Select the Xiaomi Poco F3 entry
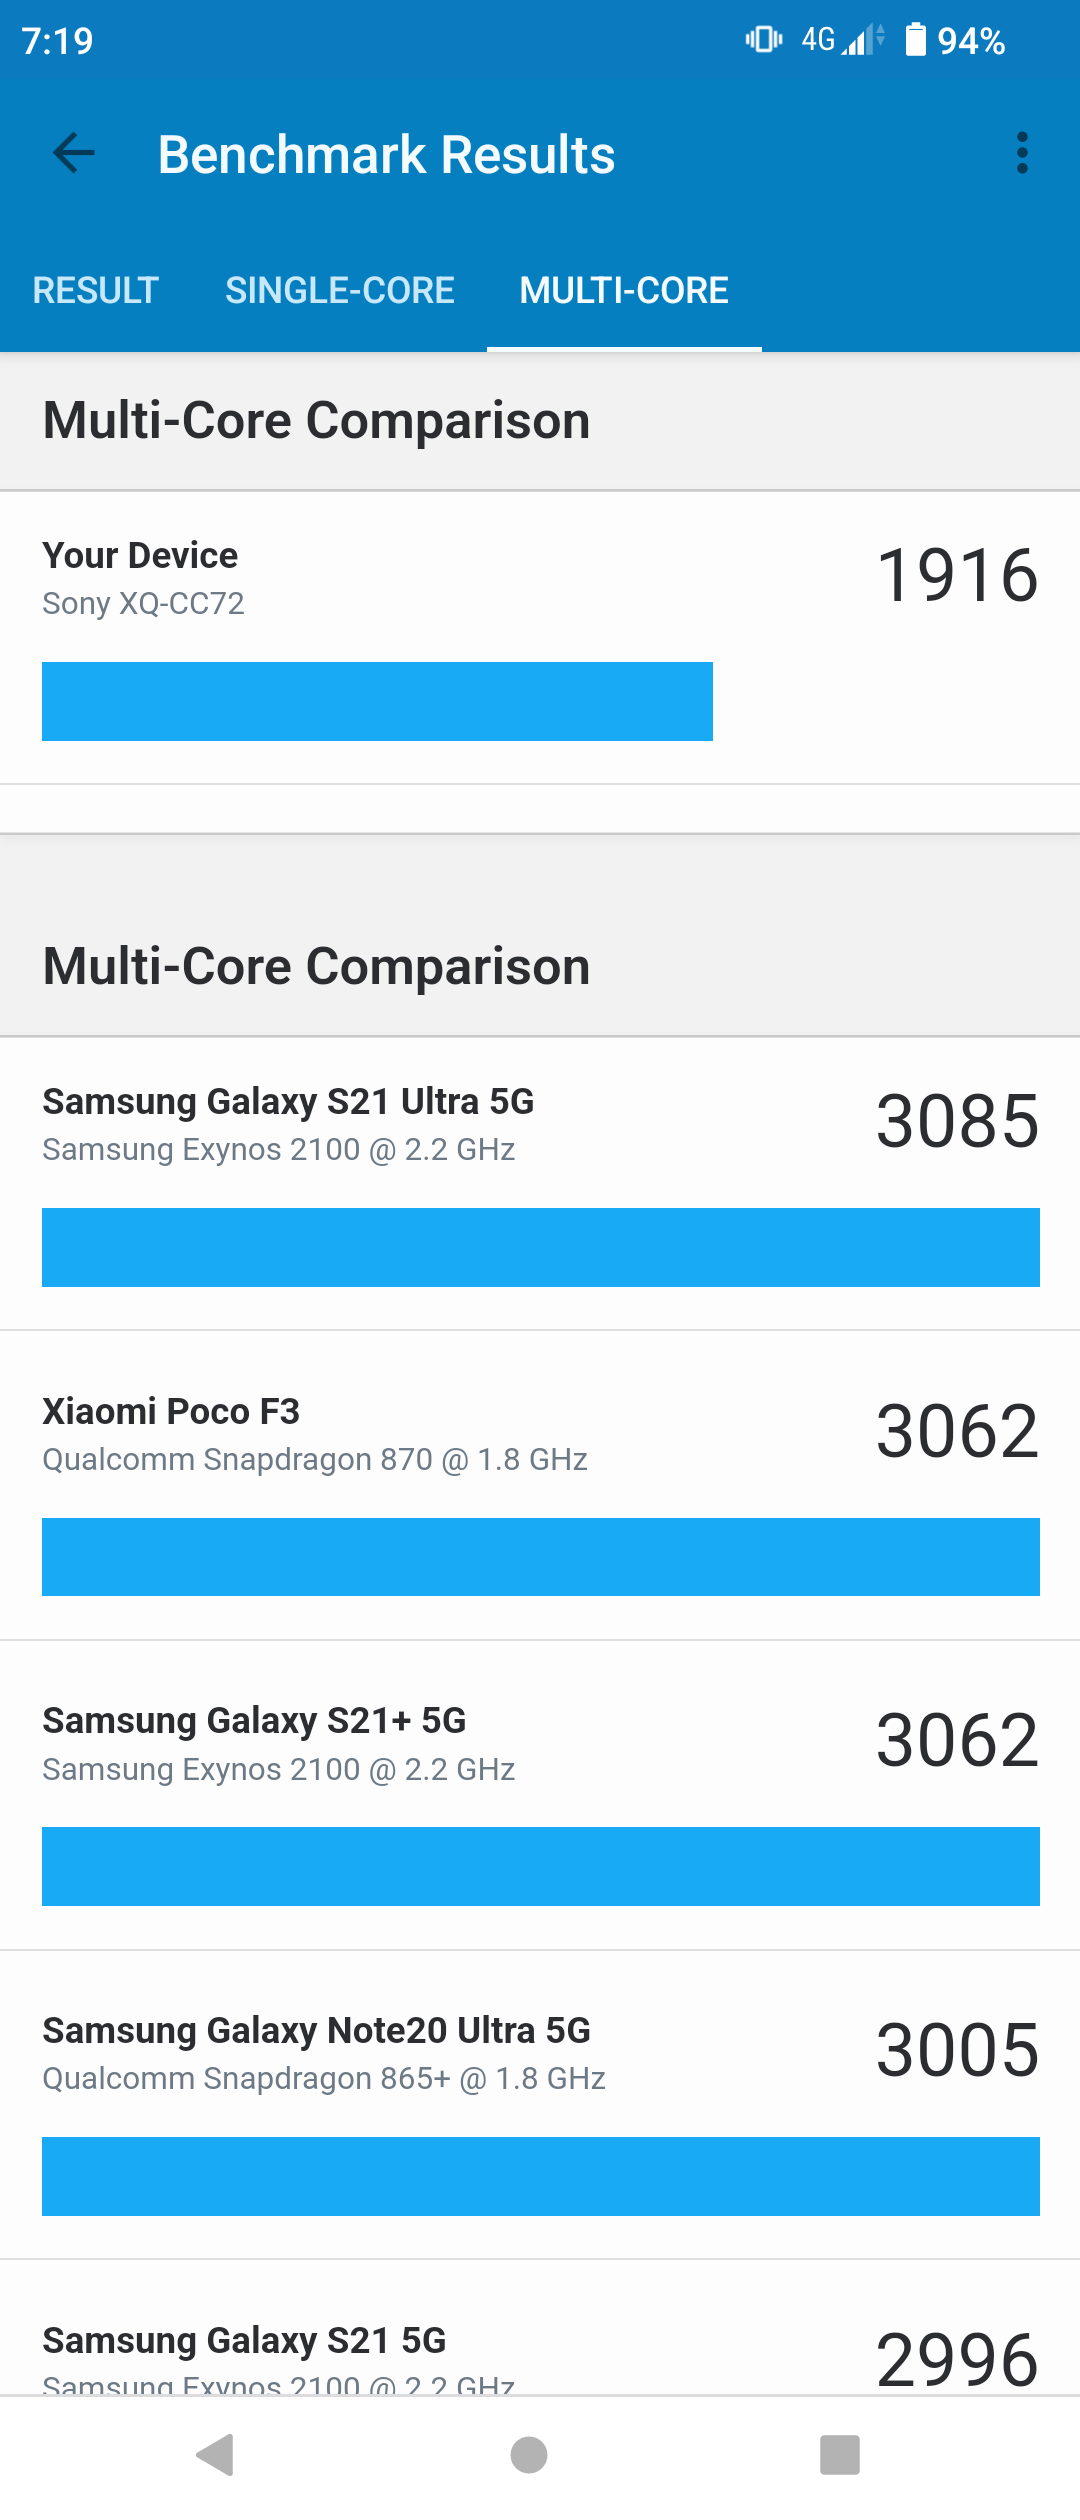 coord(540,1494)
